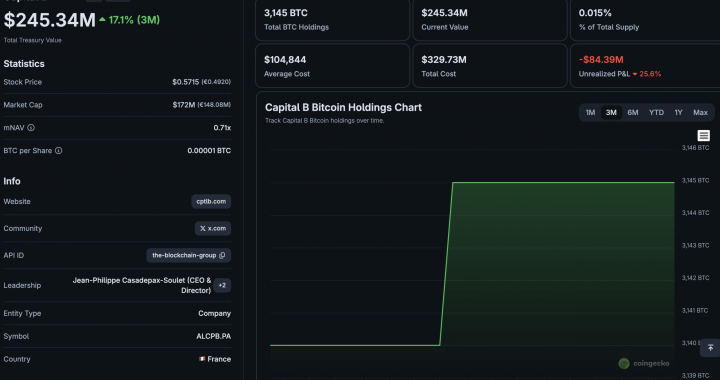This screenshot has height=380, width=720.
Task: Click the Statistics section heading
Action: point(24,64)
